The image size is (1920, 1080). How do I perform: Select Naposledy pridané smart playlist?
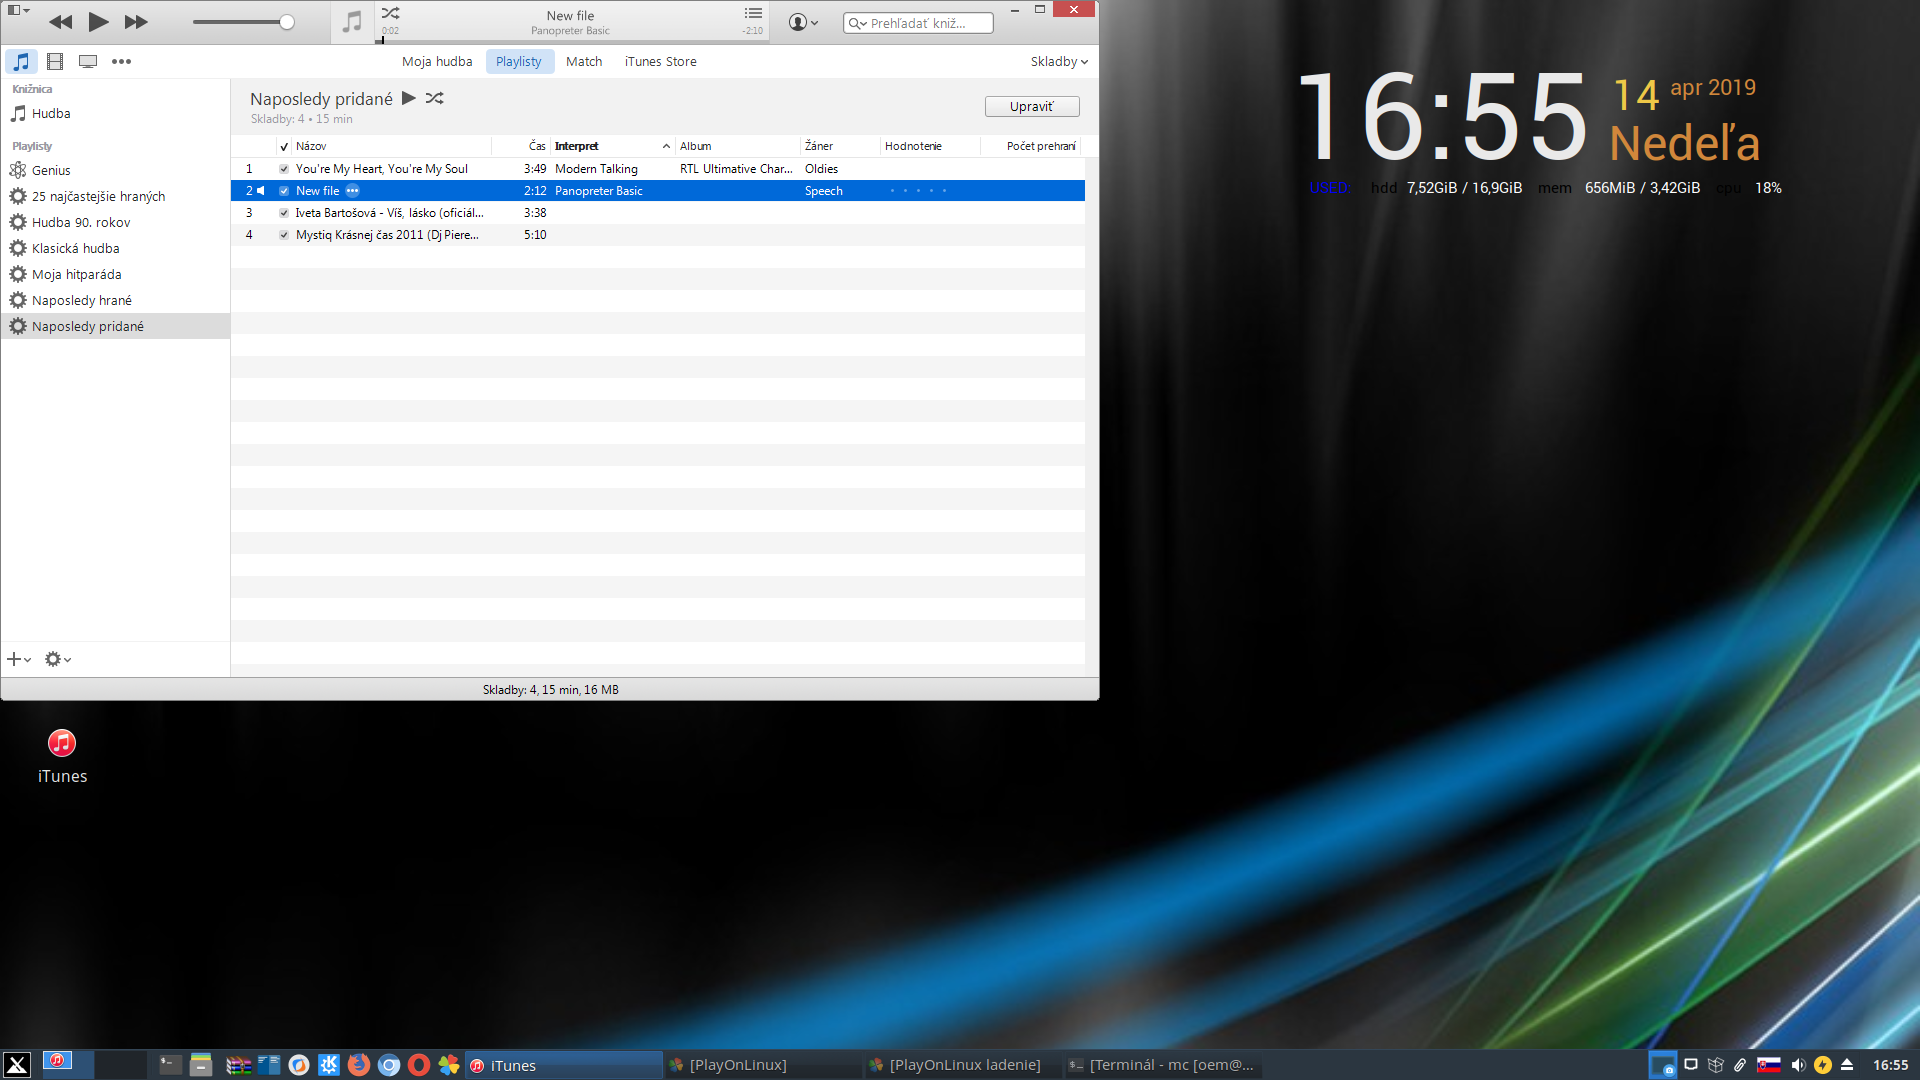pos(115,326)
